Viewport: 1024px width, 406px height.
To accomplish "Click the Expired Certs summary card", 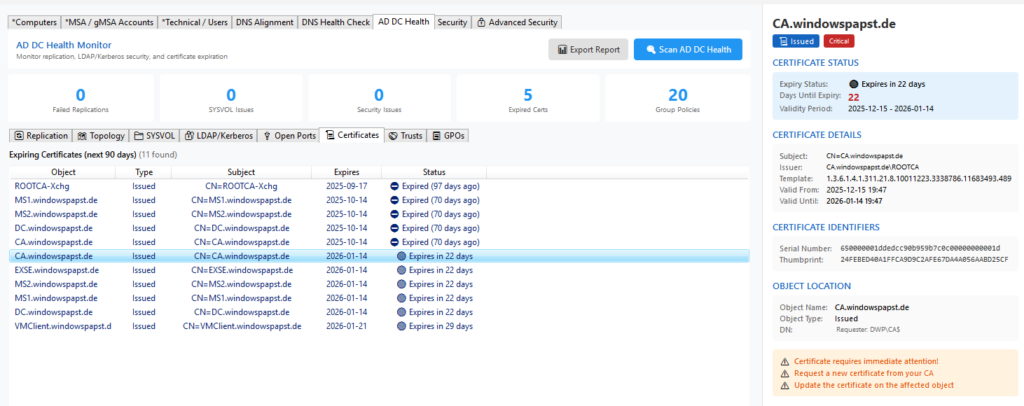I will click(528, 99).
